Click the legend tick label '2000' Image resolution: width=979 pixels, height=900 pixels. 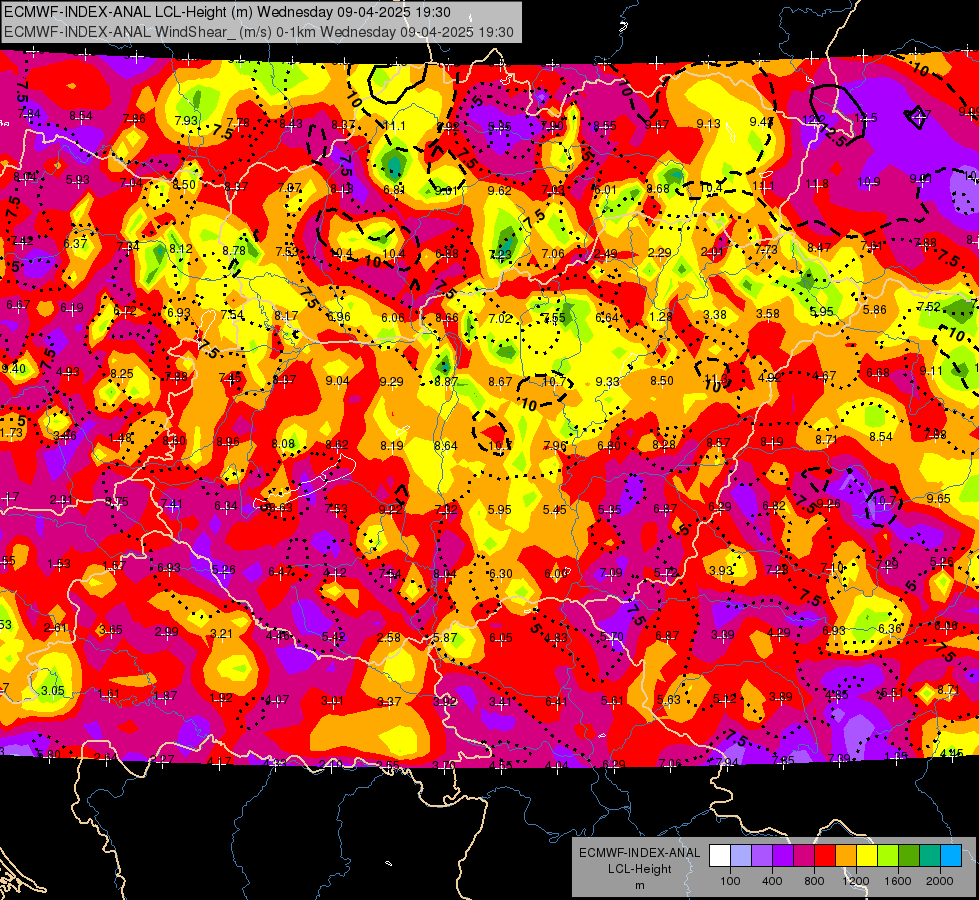tap(940, 881)
